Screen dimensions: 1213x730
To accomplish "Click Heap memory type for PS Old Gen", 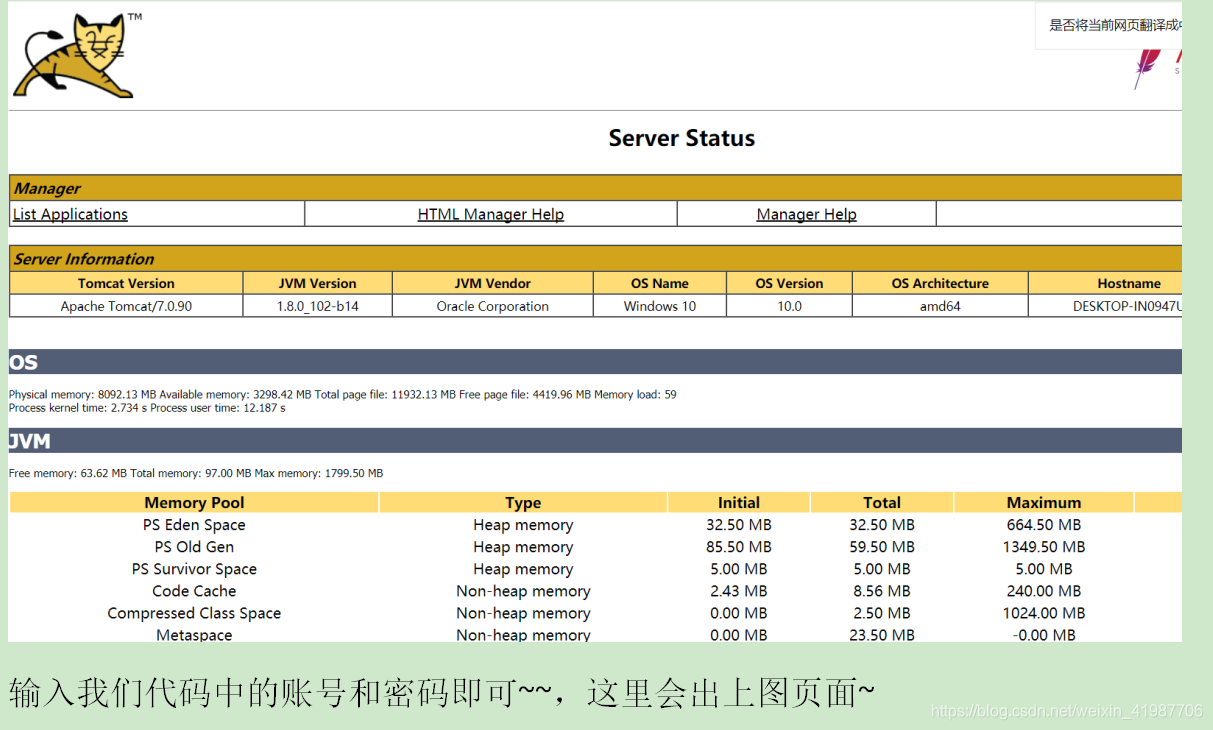I will point(523,547).
